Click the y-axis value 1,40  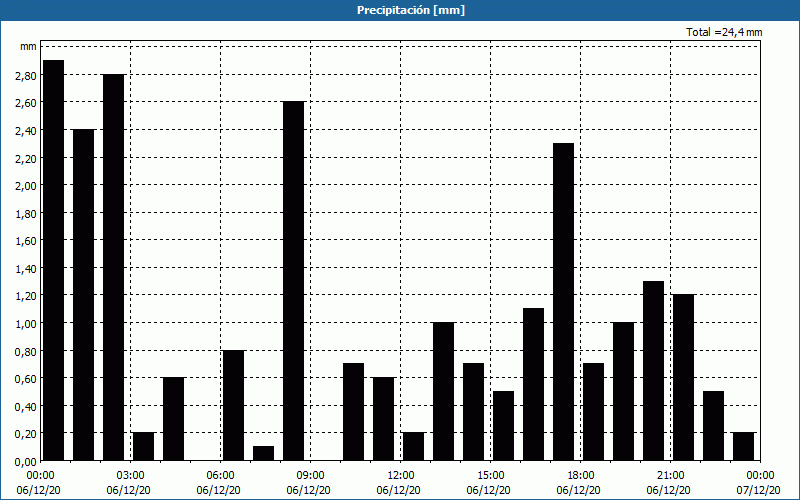pyautogui.click(x=26, y=268)
